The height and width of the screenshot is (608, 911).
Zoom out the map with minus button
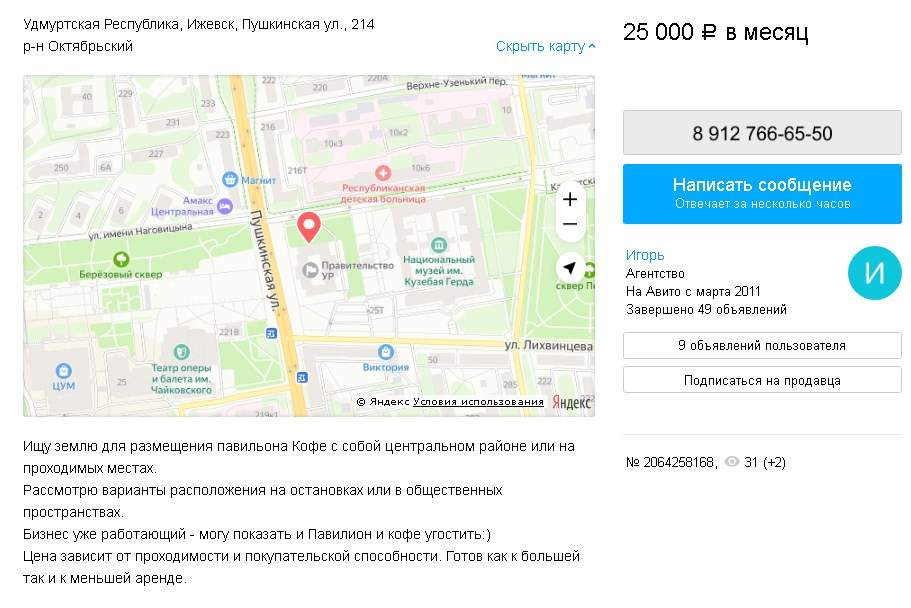coord(570,224)
